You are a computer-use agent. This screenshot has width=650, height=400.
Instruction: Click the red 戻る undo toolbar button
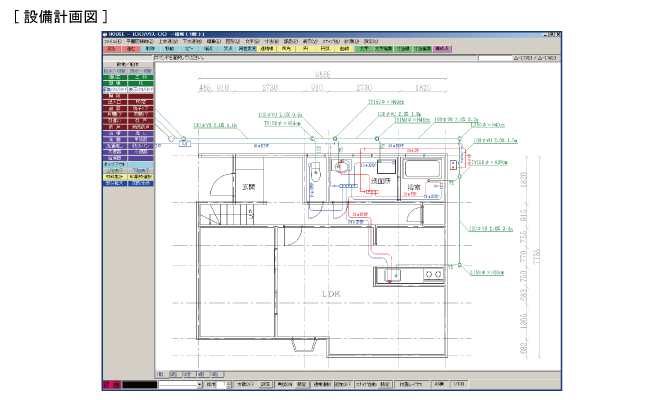tap(111, 48)
